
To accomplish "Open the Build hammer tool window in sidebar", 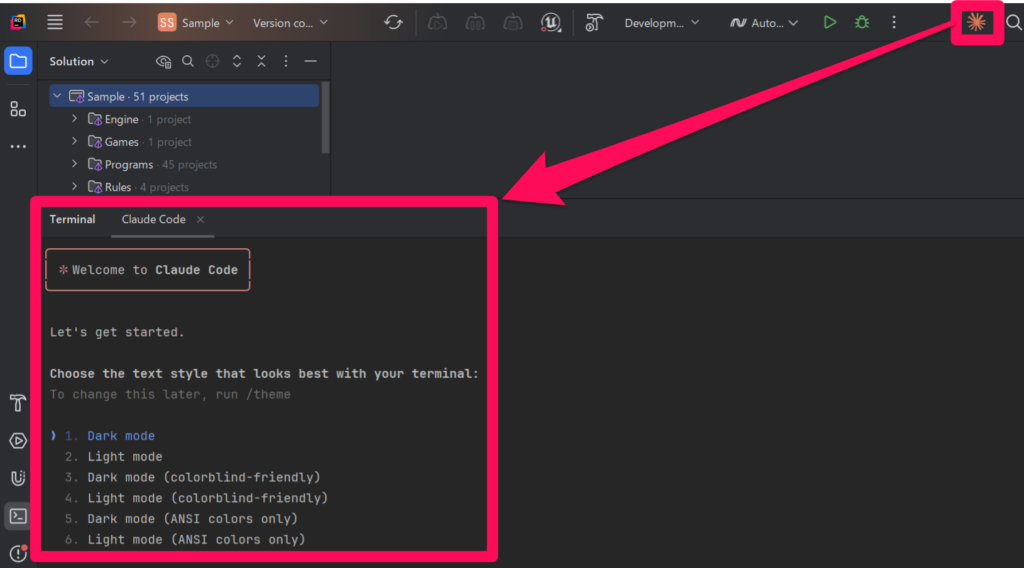I will (x=18, y=403).
